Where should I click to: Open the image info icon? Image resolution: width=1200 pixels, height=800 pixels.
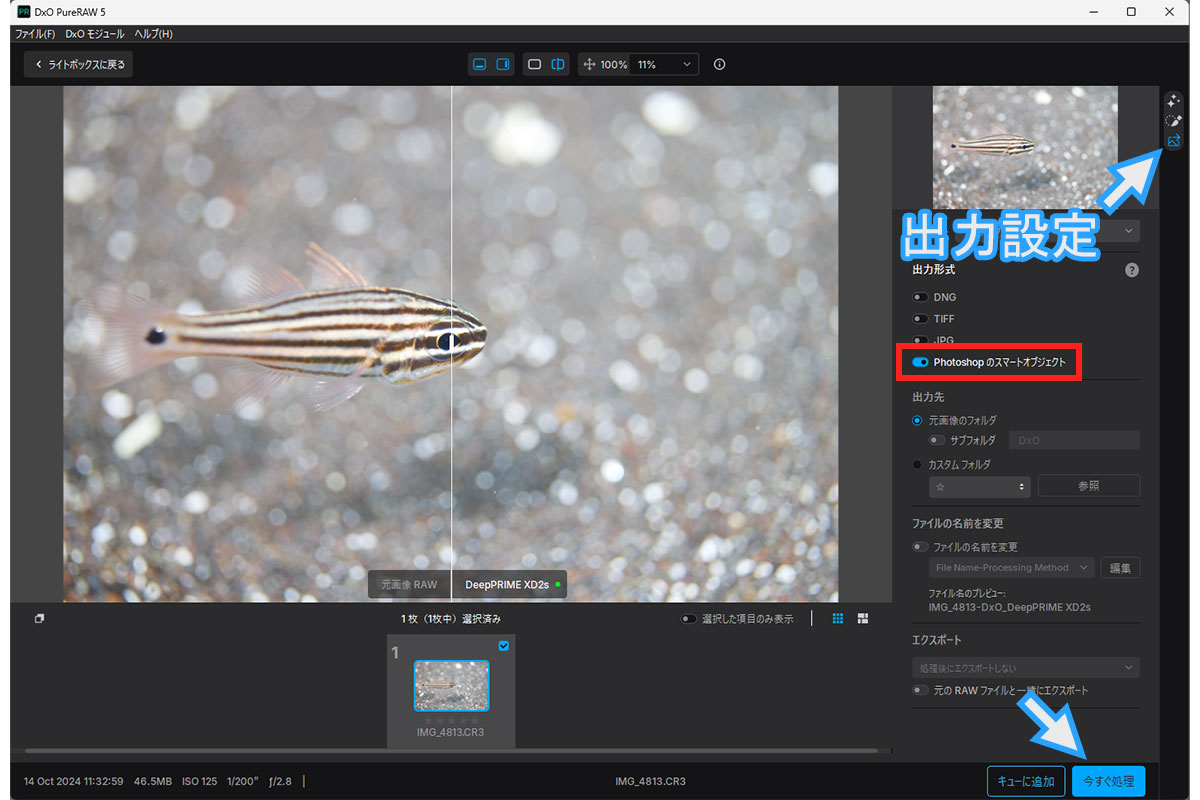pos(719,64)
